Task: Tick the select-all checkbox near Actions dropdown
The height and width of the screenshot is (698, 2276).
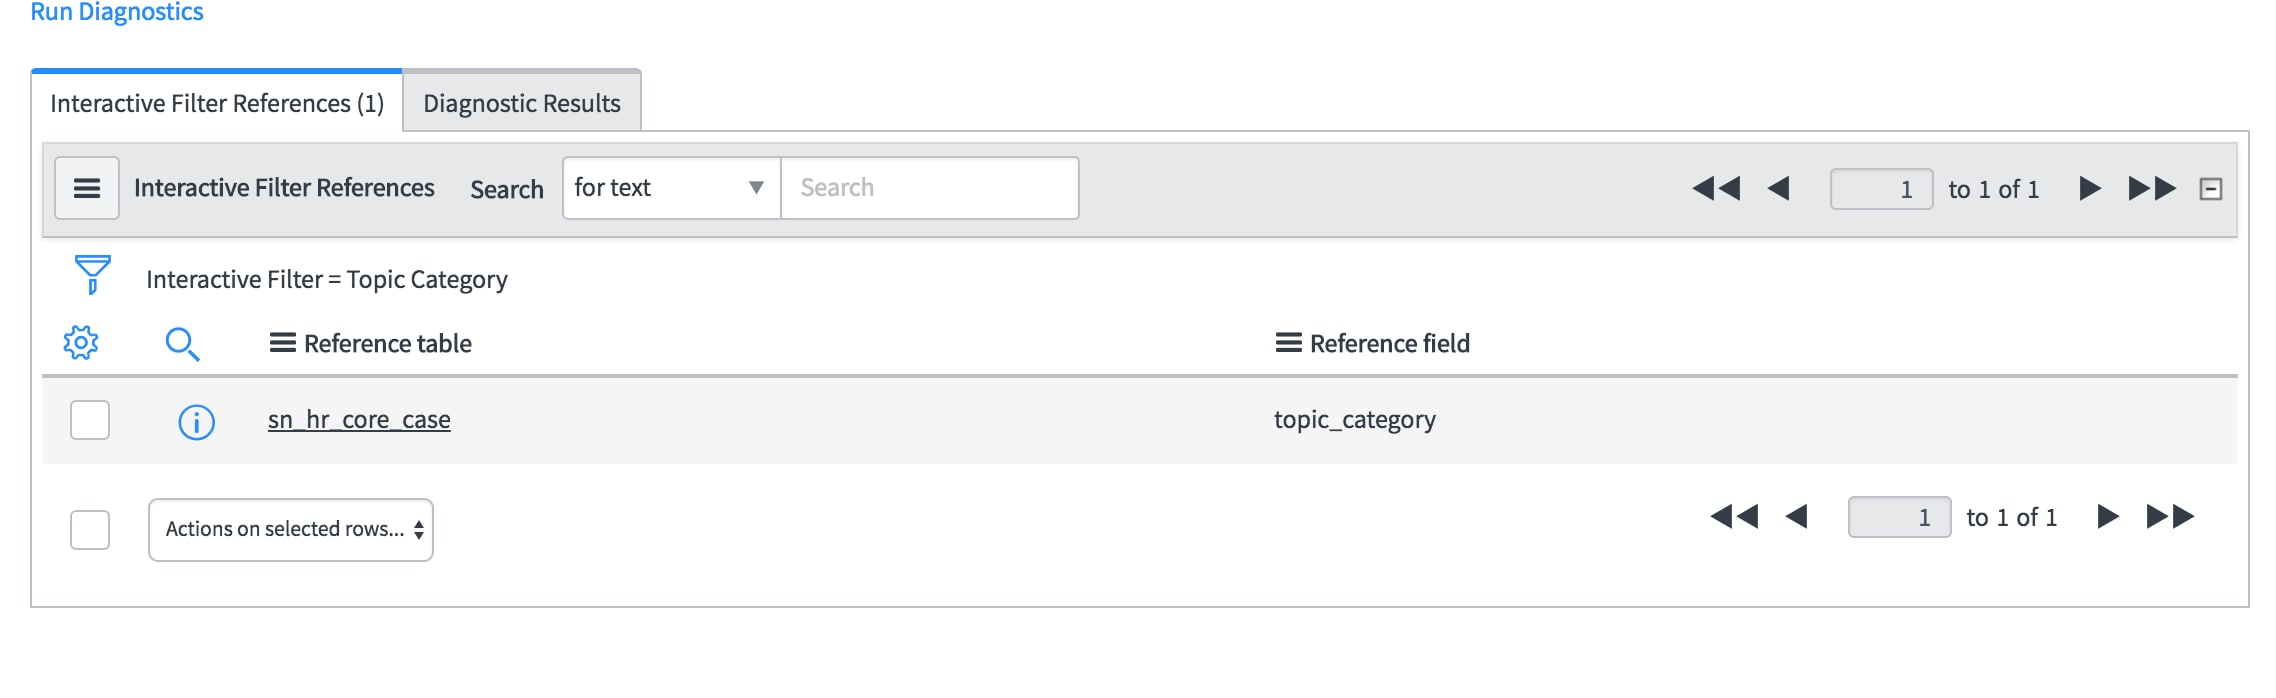Action: click(x=90, y=529)
